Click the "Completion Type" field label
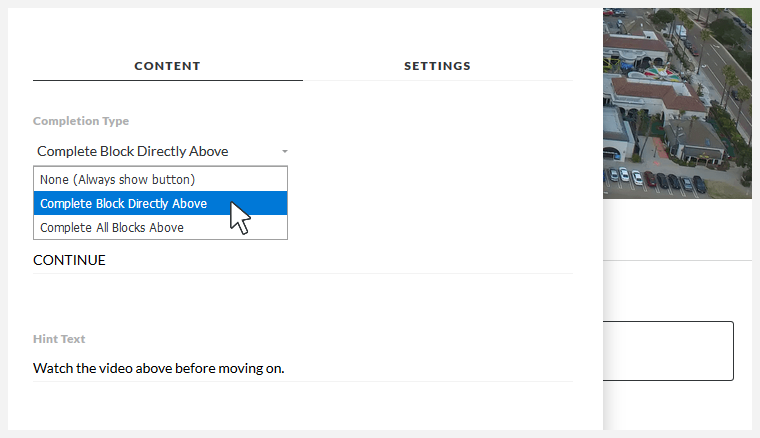 tap(81, 121)
